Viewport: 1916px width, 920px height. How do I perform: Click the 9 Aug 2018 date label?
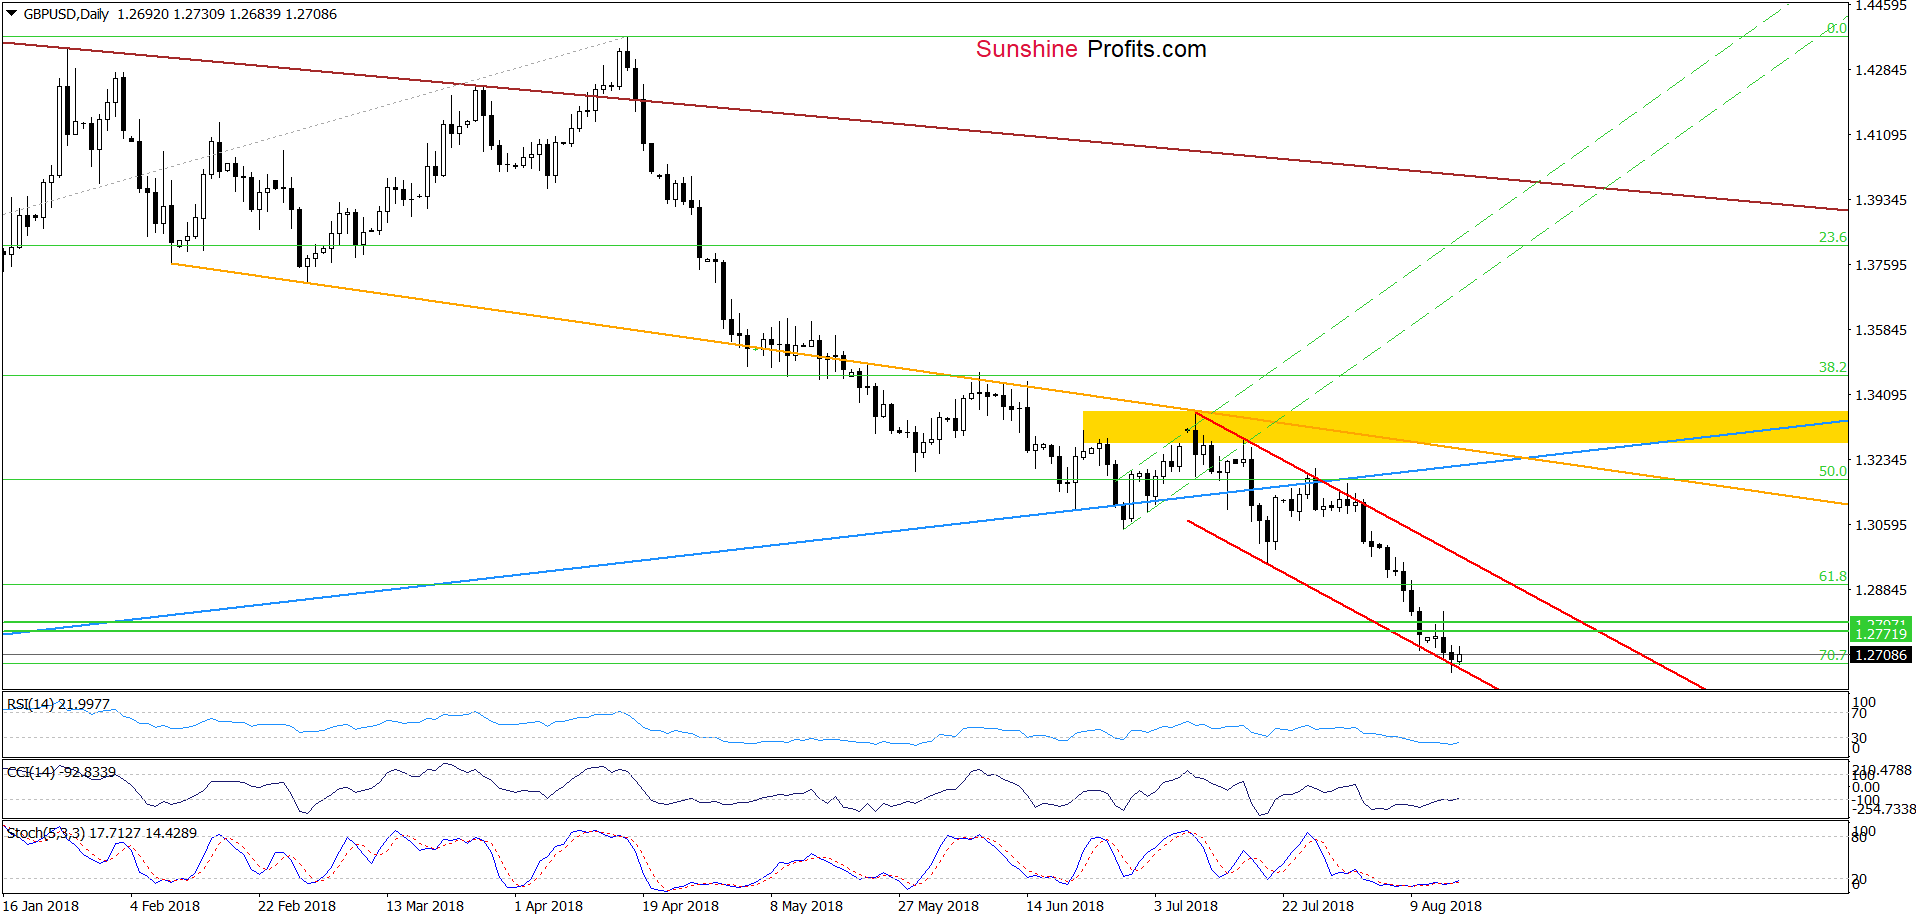[x=1446, y=906]
